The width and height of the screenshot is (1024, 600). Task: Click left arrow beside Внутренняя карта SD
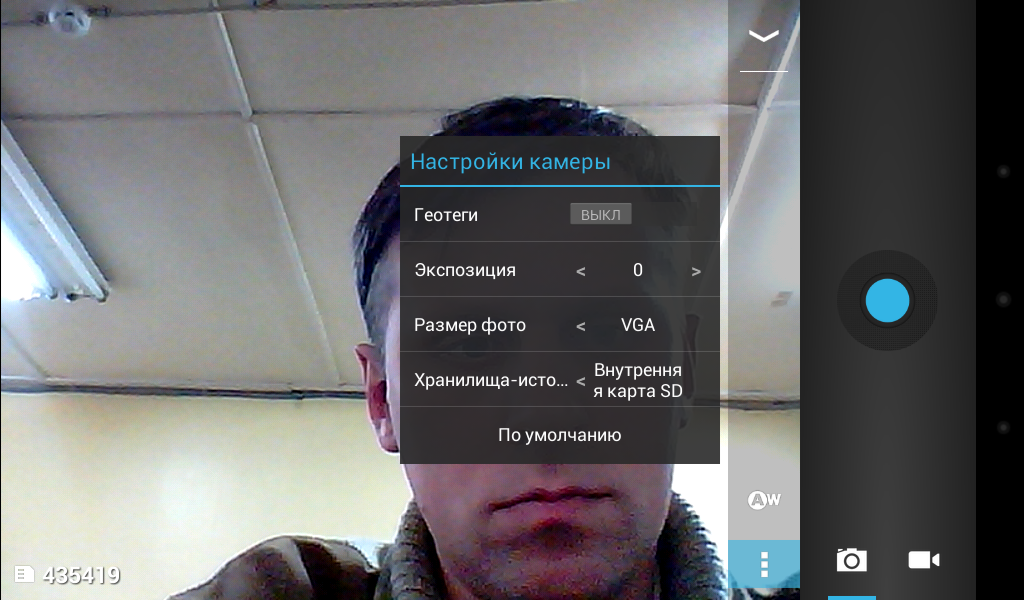(x=581, y=381)
